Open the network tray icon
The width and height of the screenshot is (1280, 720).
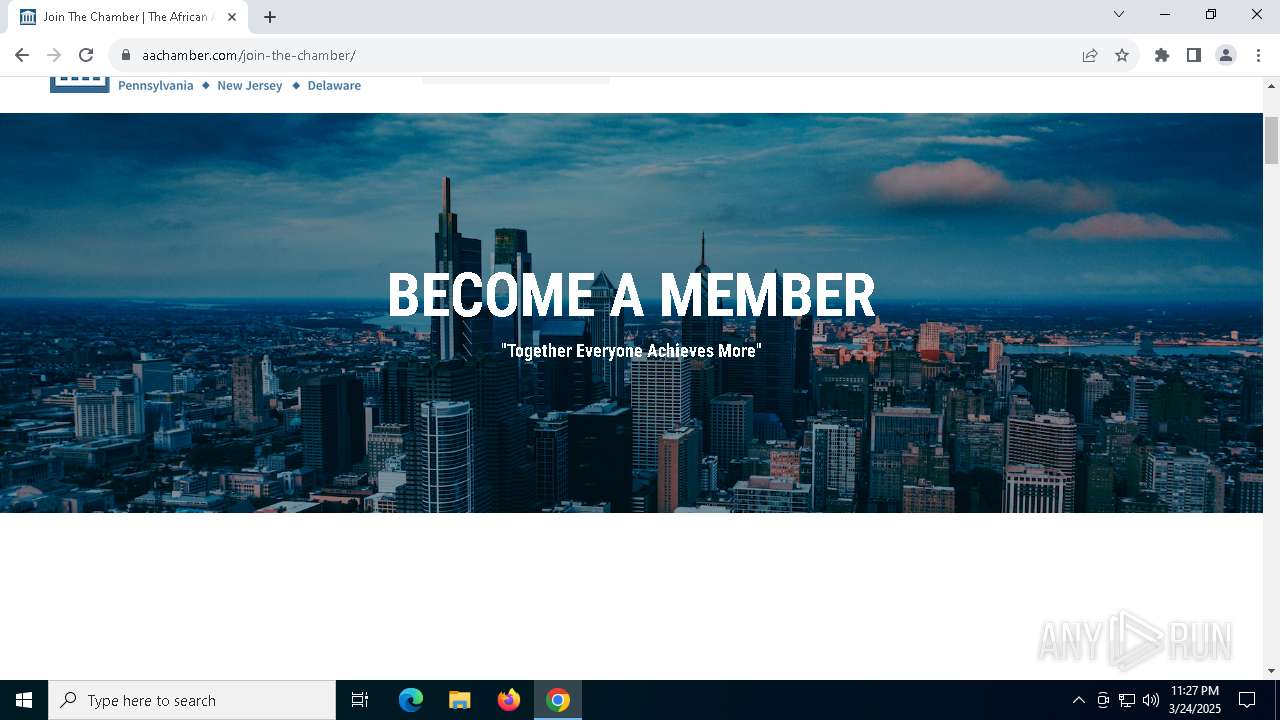1127,700
